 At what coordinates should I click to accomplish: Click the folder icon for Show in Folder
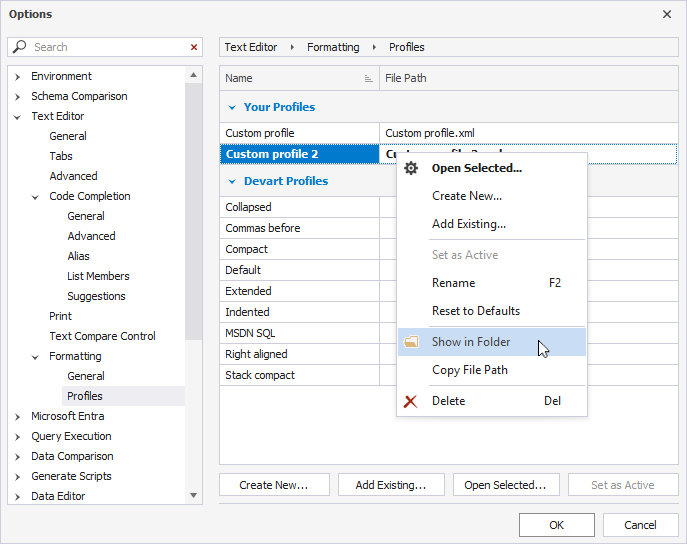pyautogui.click(x=410, y=342)
